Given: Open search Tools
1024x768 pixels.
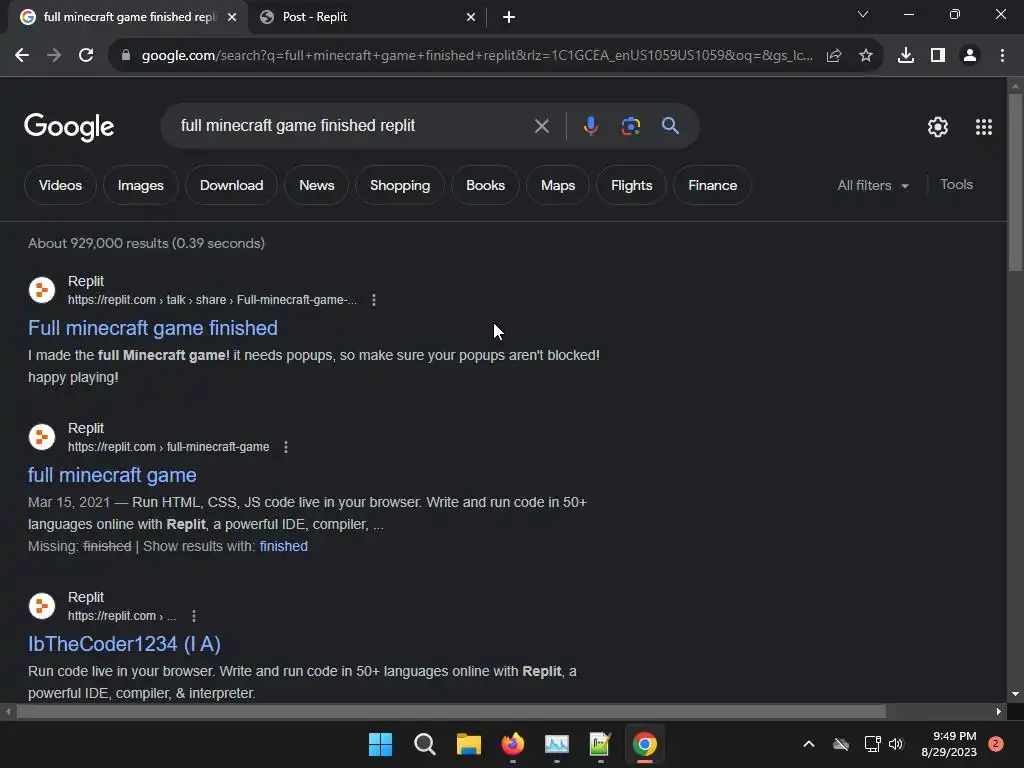Looking at the screenshot, I should pyautogui.click(x=956, y=185).
